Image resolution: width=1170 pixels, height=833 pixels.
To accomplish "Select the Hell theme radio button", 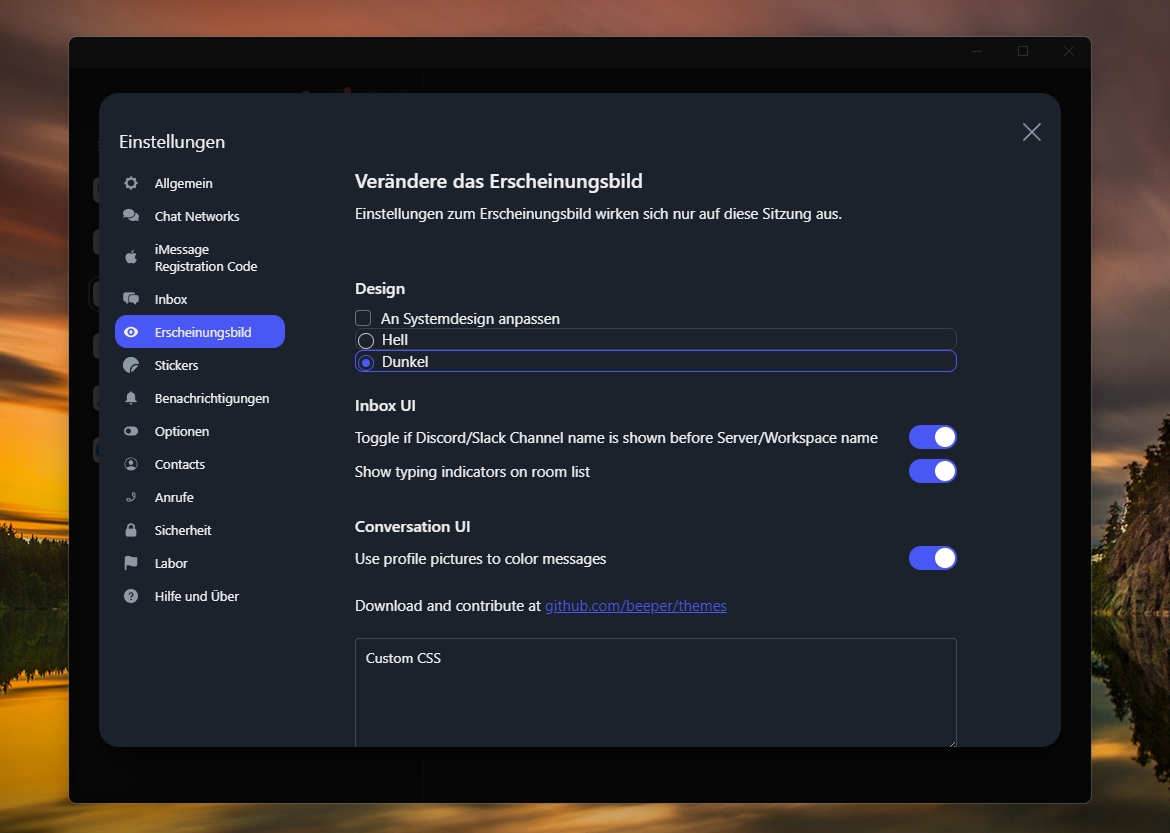I will (x=366, y=340).
